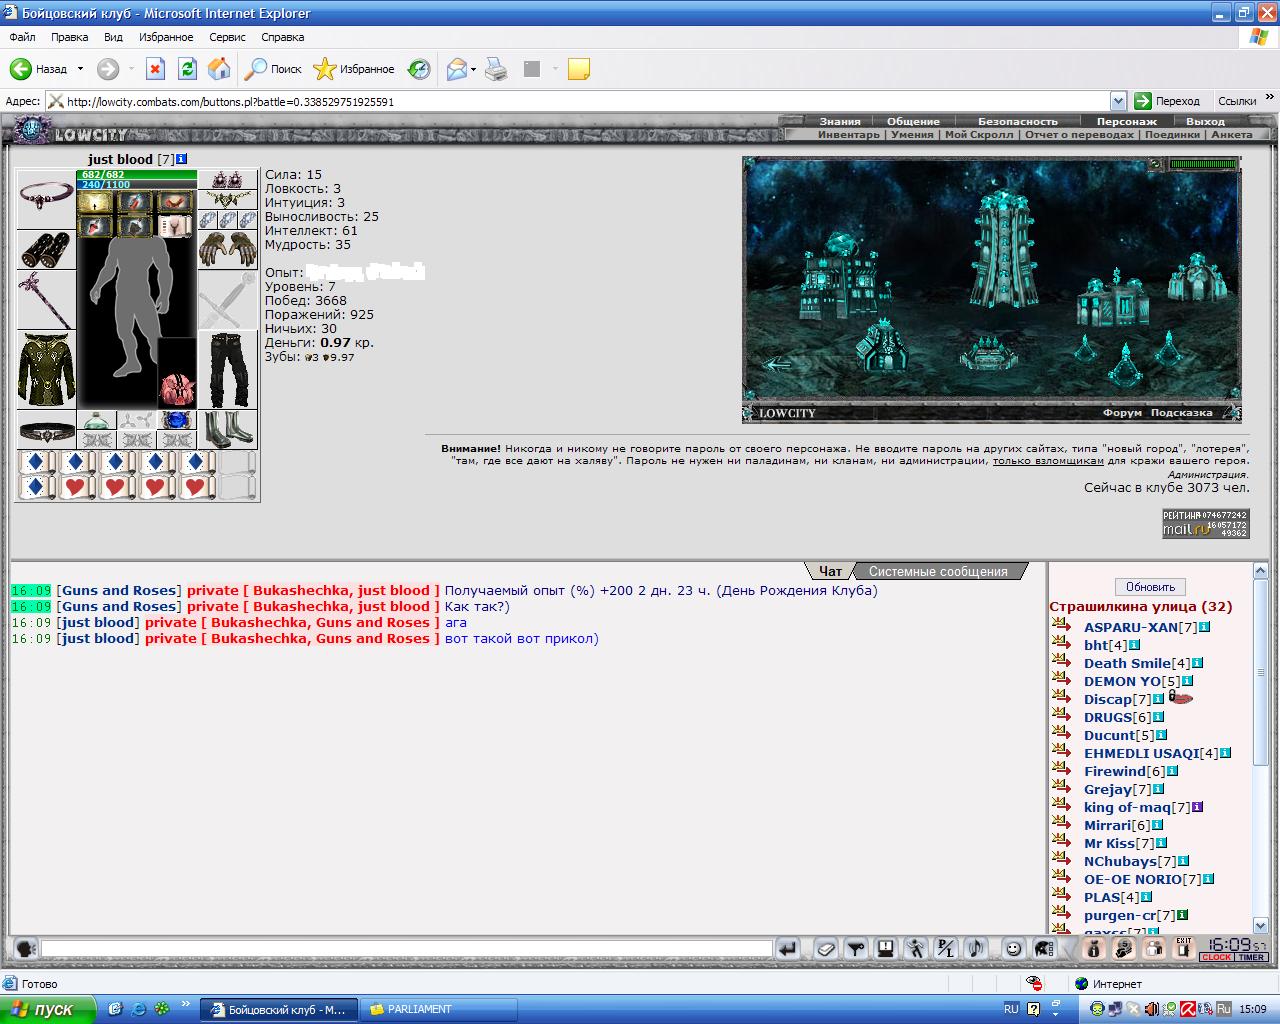The image size is (1280, 1024).
Task: Expand the address bar history dropdown
Action: pos(1118,101)
